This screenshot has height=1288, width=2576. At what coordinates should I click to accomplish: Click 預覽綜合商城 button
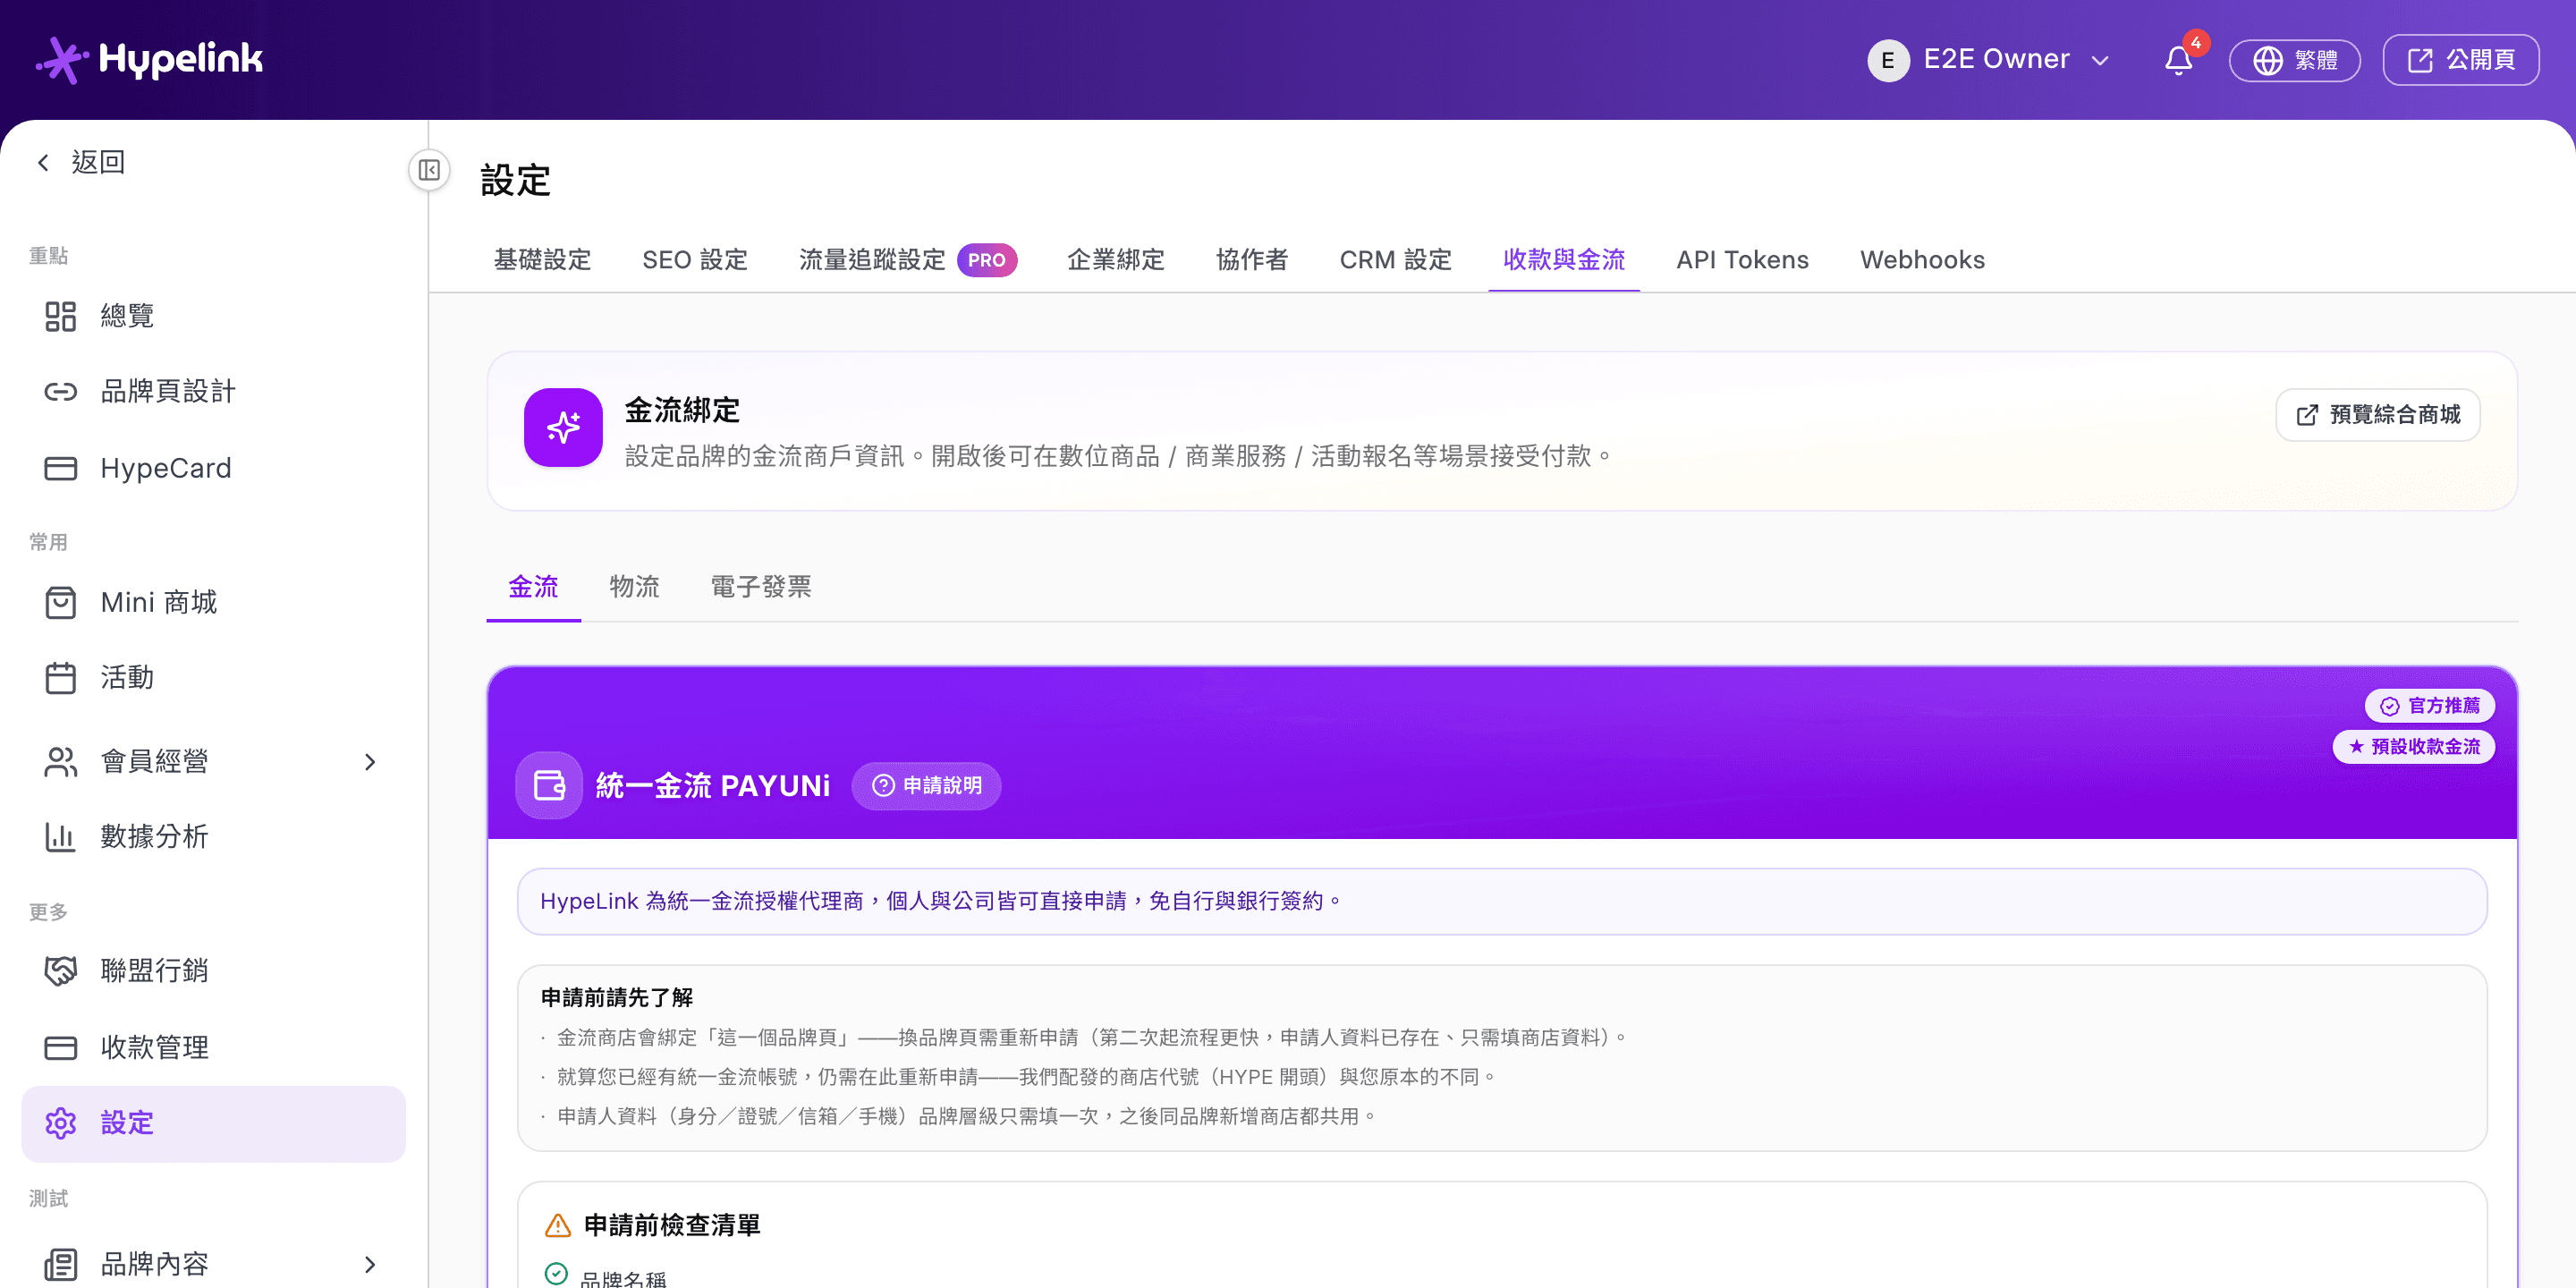click(x=2377, y=415)
